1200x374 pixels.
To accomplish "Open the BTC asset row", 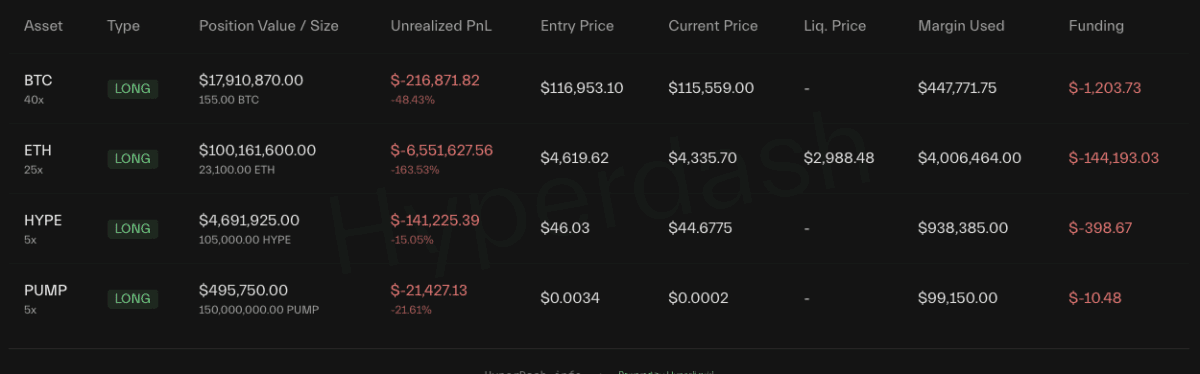I will (x=600, y=88).
